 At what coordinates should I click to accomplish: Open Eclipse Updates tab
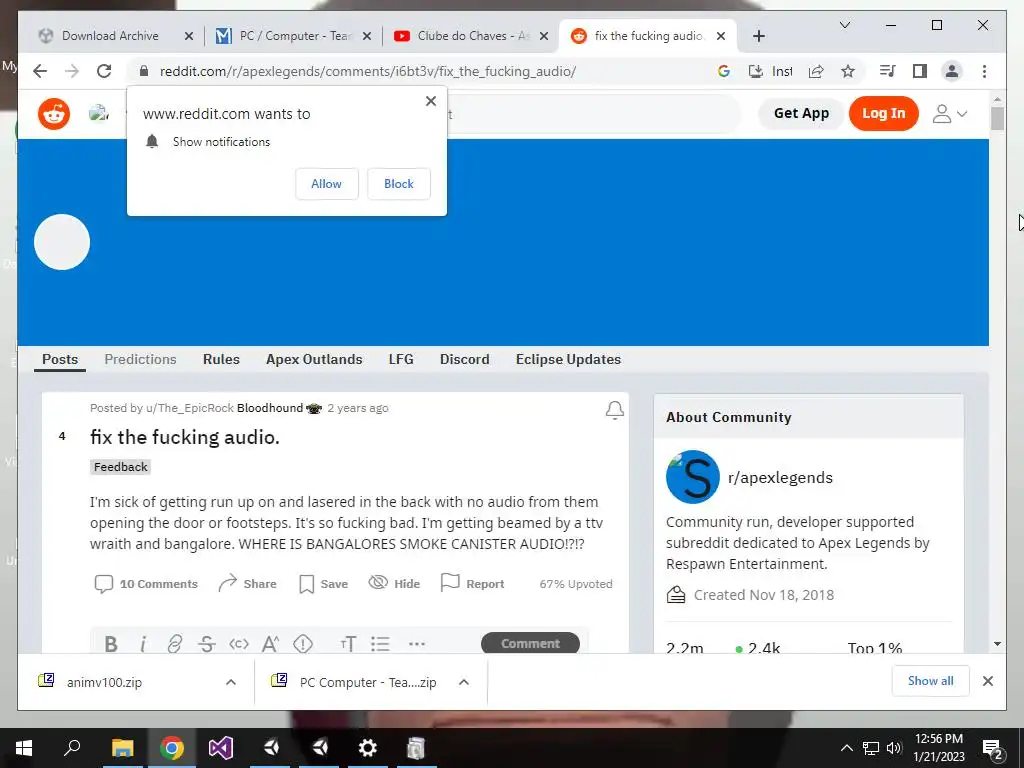tap(568, 359)
